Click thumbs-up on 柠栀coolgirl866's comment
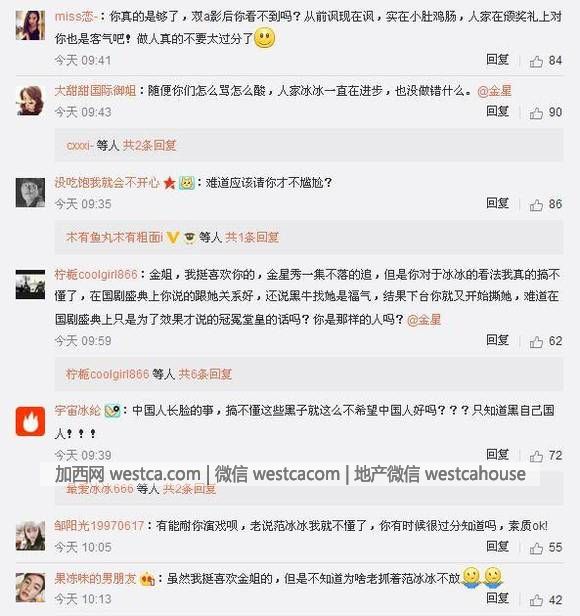 click(536, 342)
